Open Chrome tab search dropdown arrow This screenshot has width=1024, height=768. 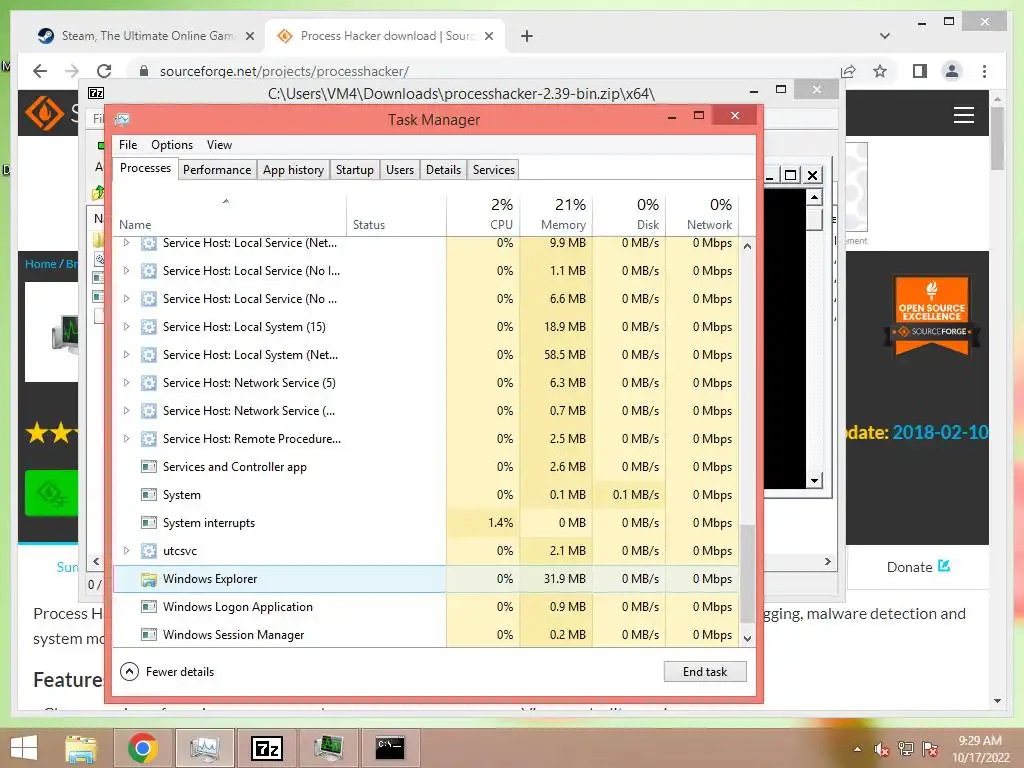click(884, 36)
